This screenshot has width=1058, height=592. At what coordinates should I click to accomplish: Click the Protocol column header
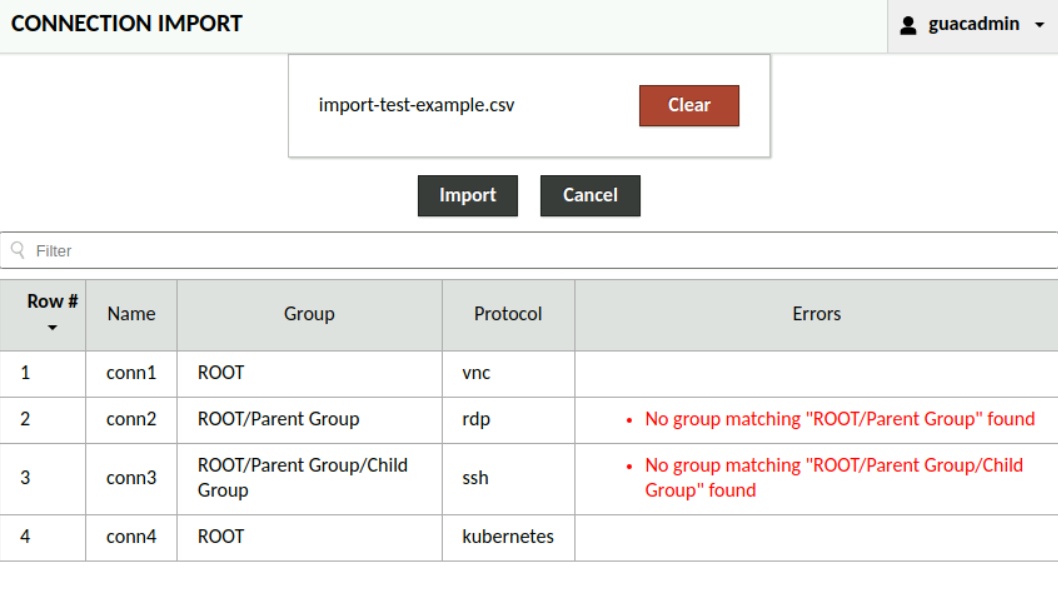pos(508,314)
